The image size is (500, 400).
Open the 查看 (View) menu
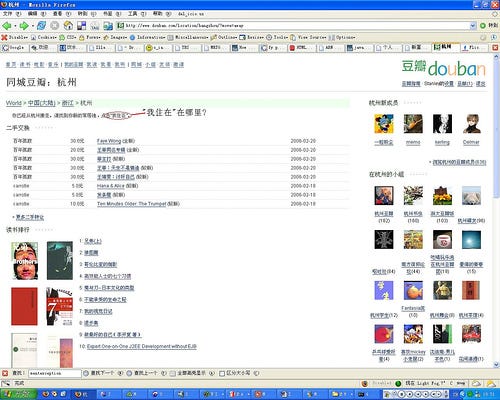point(62,14)
